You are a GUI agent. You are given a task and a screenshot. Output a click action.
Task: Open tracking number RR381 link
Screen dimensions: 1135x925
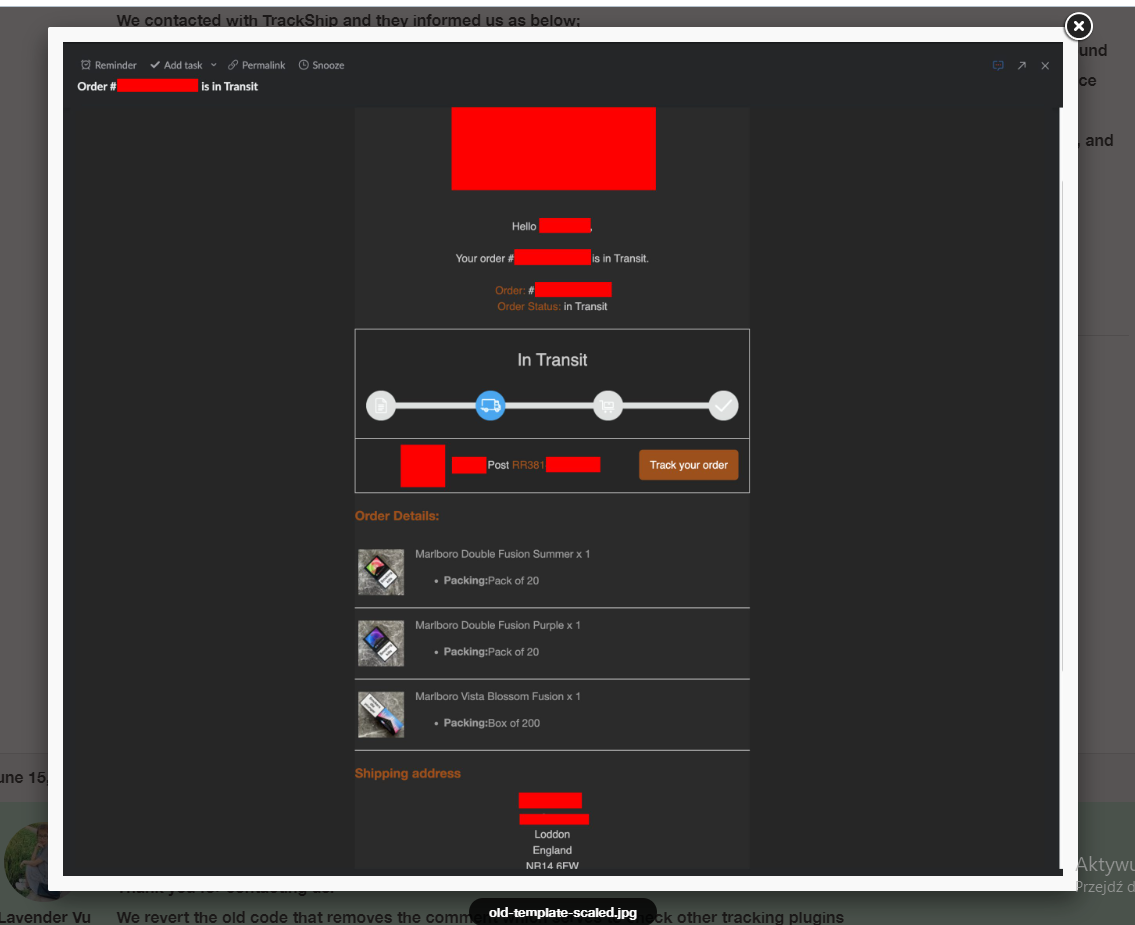tap(528, 465)
